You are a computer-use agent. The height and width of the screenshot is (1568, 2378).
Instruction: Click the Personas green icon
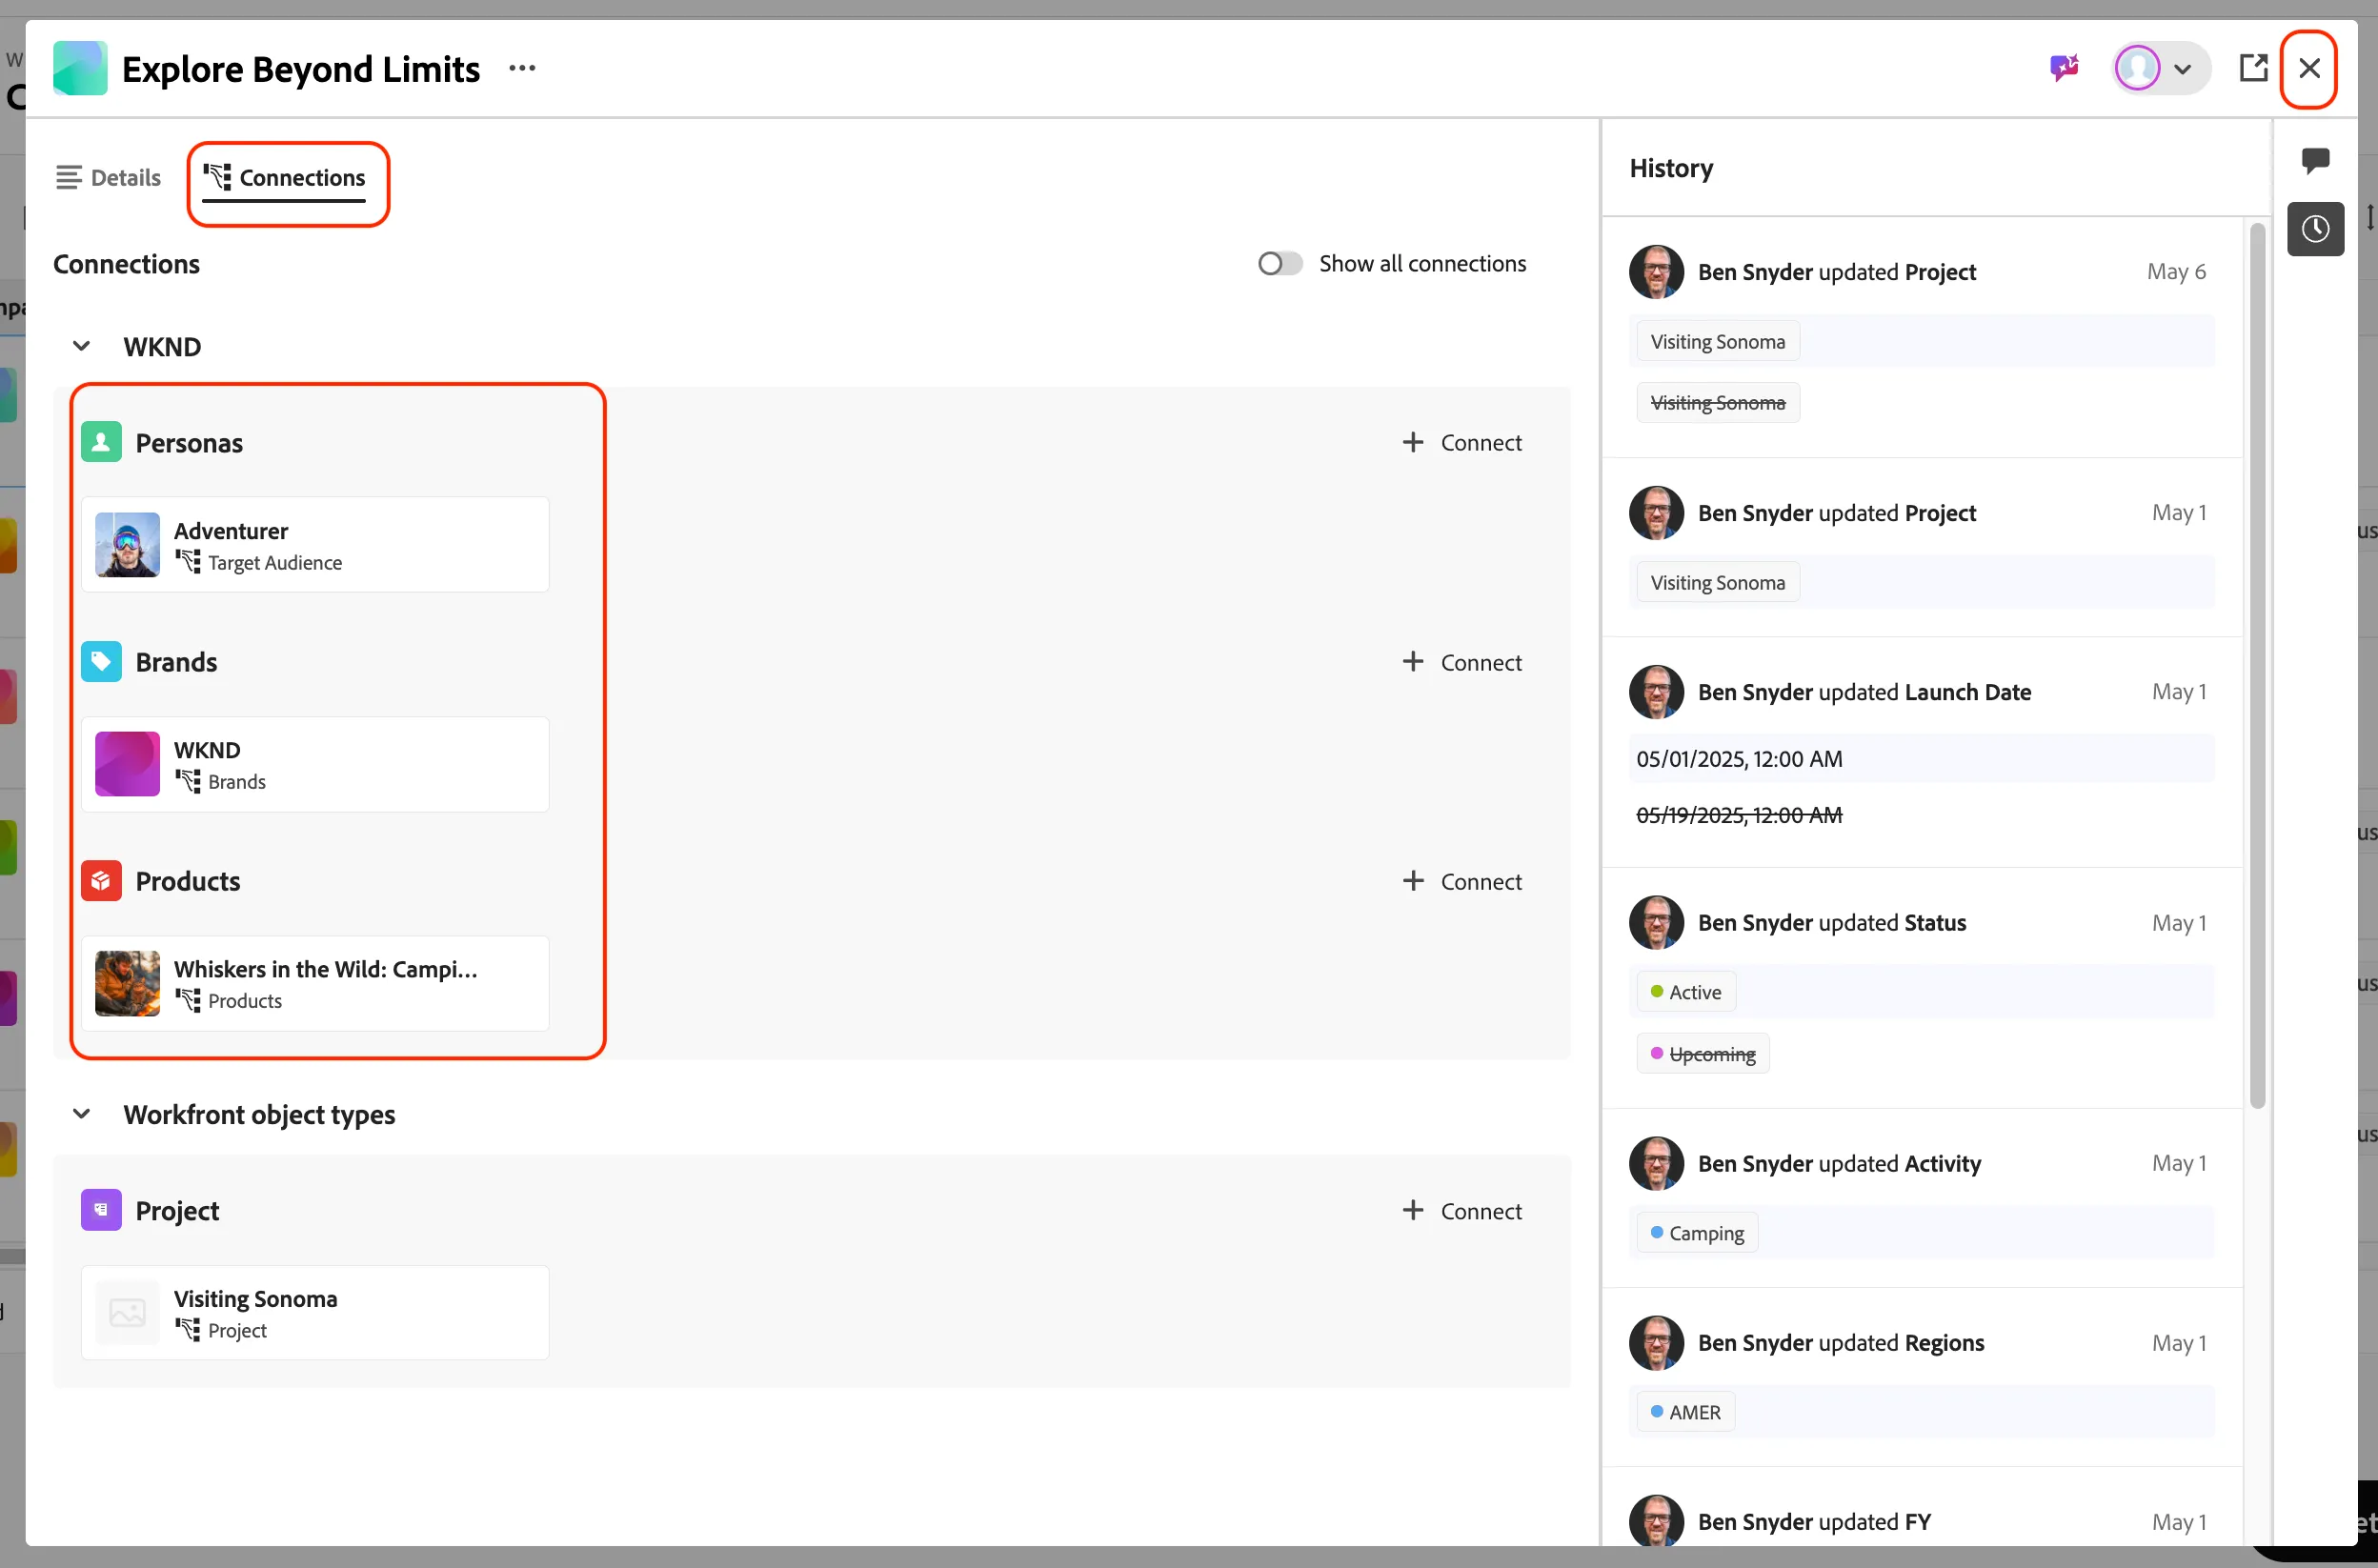tap(101, 442)
